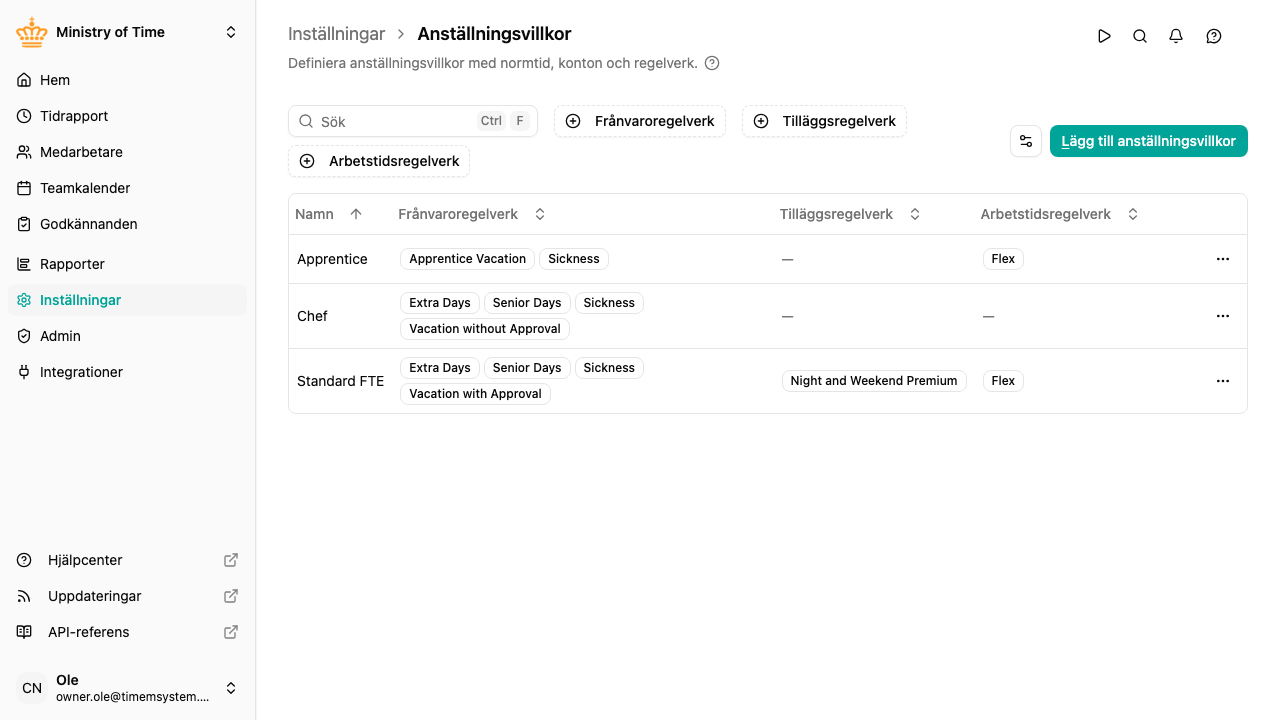The width and height of the screenshot is (1280, 720).
Task: Click the help icon next to the description
Action: [x=712, y=63]
